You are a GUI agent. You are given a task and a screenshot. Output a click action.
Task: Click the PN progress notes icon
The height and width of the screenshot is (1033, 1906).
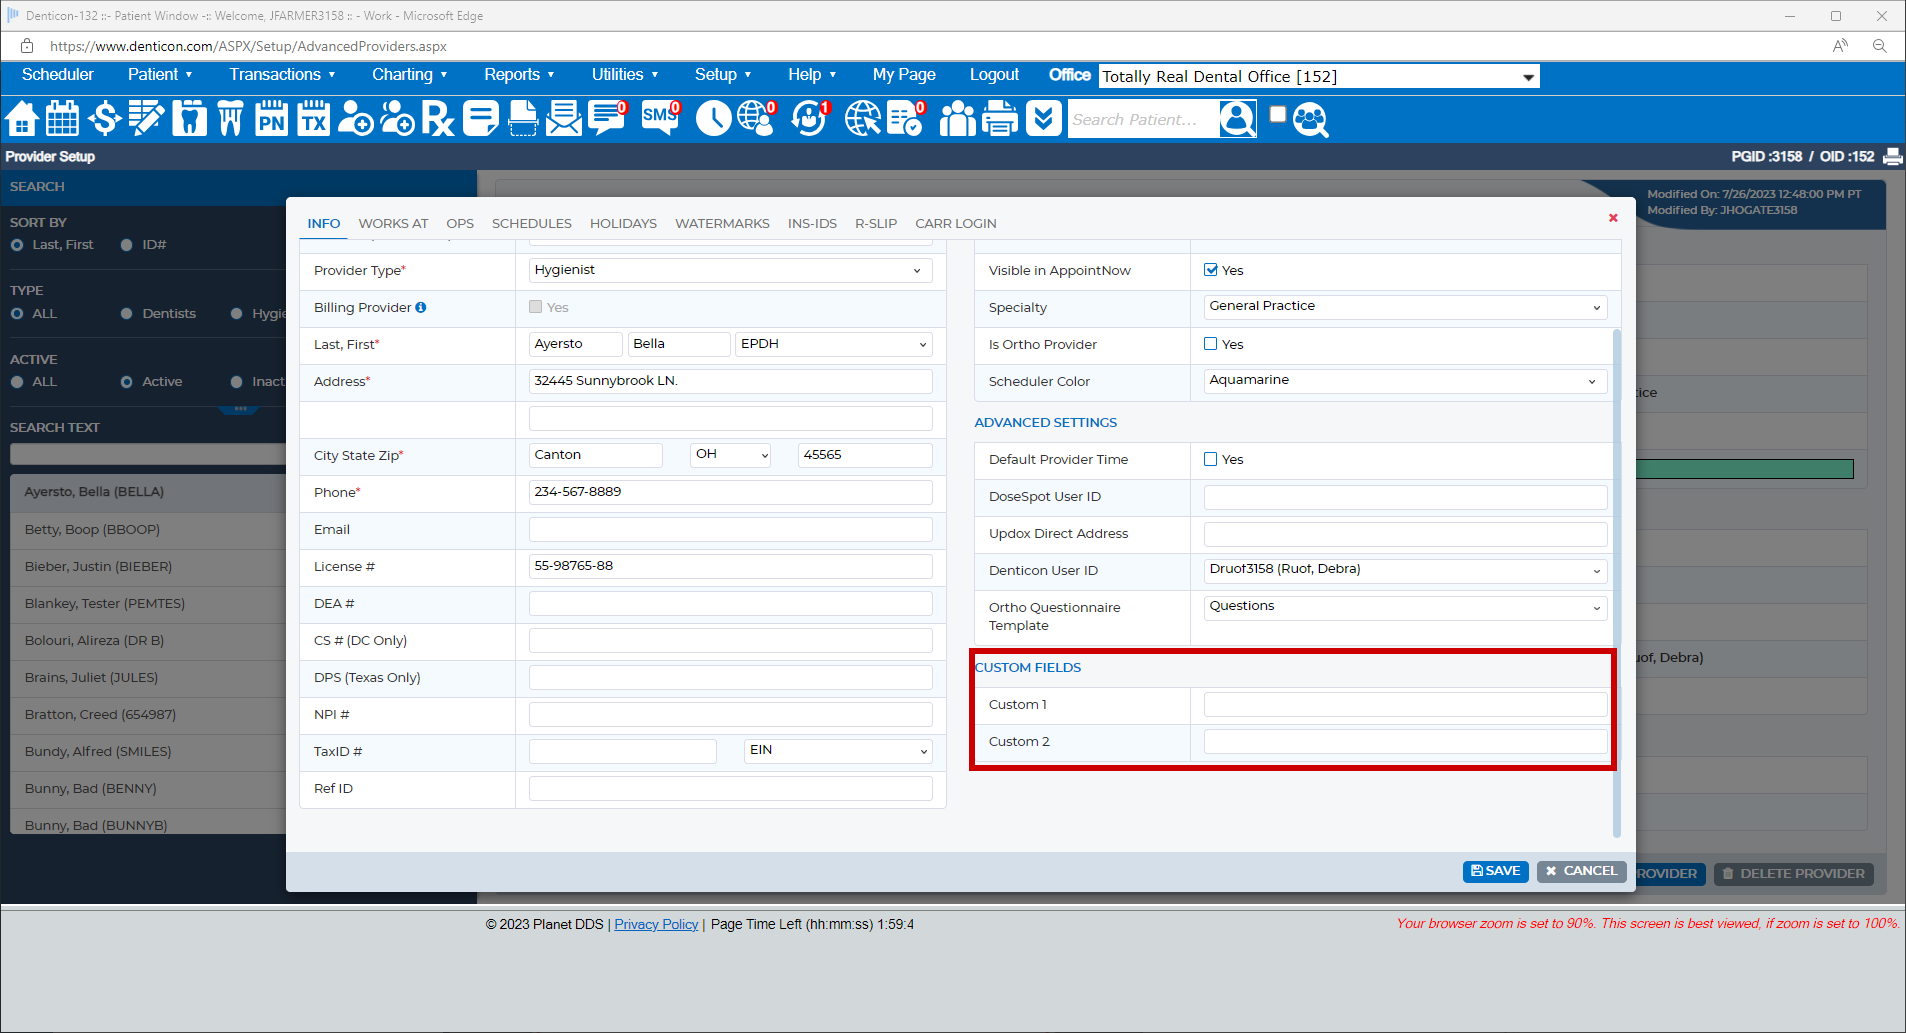point(271,119)
